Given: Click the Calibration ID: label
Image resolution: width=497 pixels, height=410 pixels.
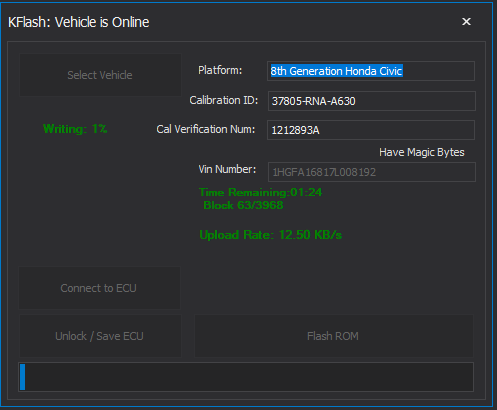Looking at the screenshot, I should coord(224,100).
